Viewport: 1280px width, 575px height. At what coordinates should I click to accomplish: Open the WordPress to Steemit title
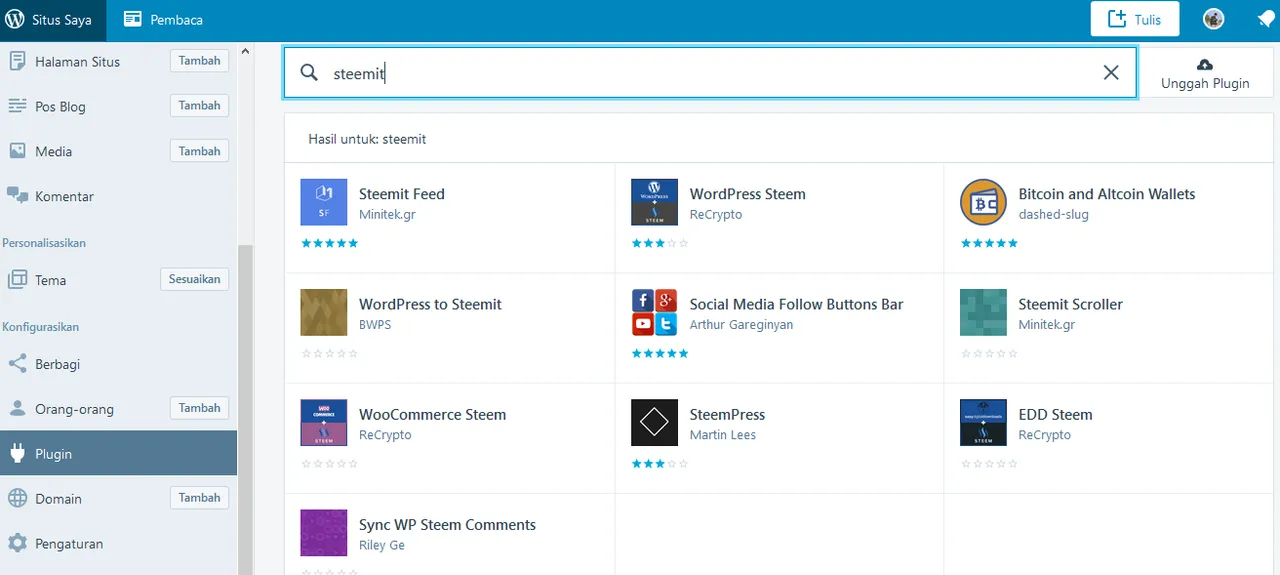430,304
